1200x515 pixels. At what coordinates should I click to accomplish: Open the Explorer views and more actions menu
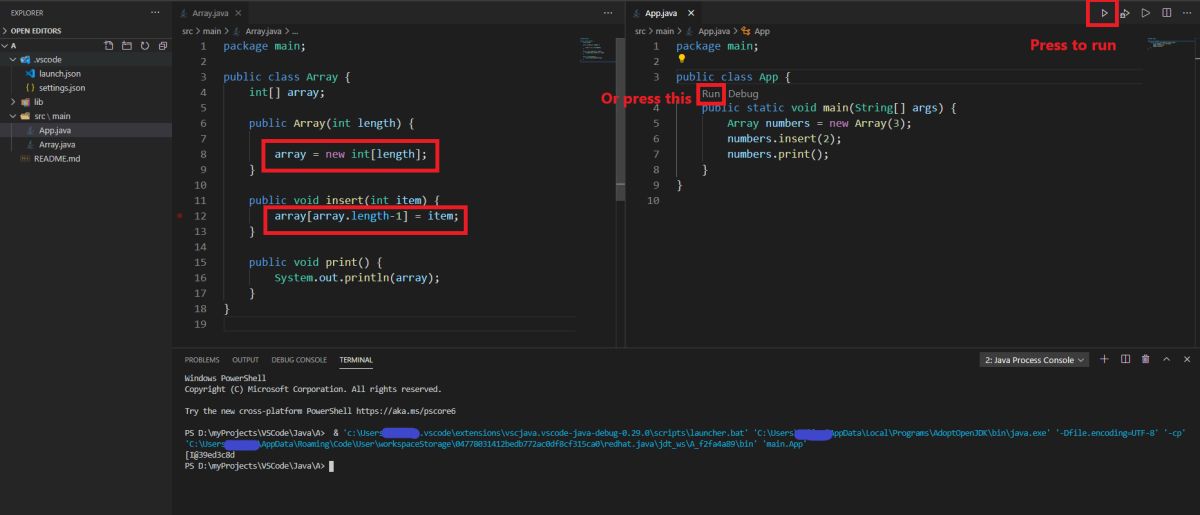coord(154,13)
